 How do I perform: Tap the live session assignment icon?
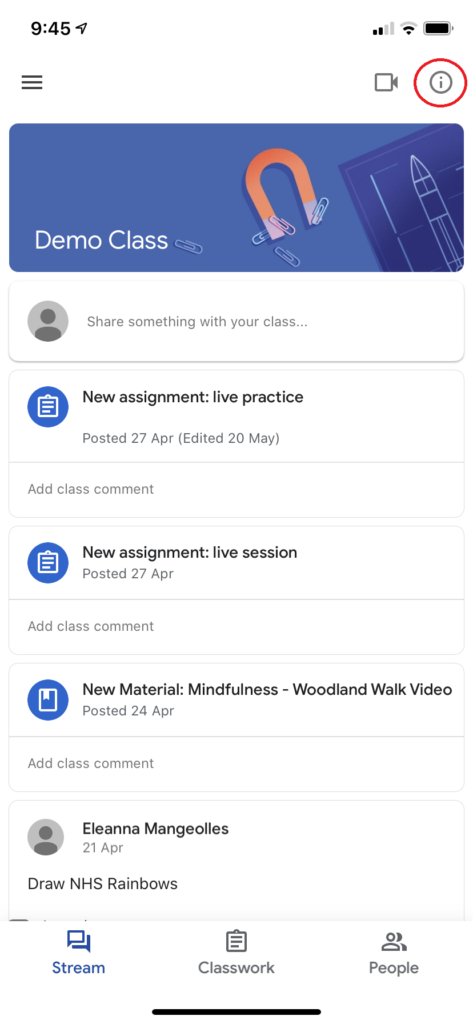[x=48, y=563]
